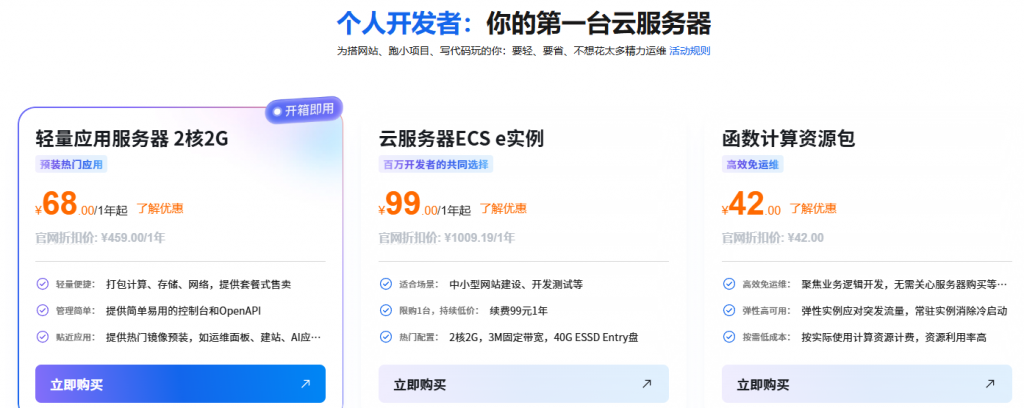Click the check icon beside 管理简单
The height and width of the screenshot is (408, 1024).
click(x=42, y=310)
